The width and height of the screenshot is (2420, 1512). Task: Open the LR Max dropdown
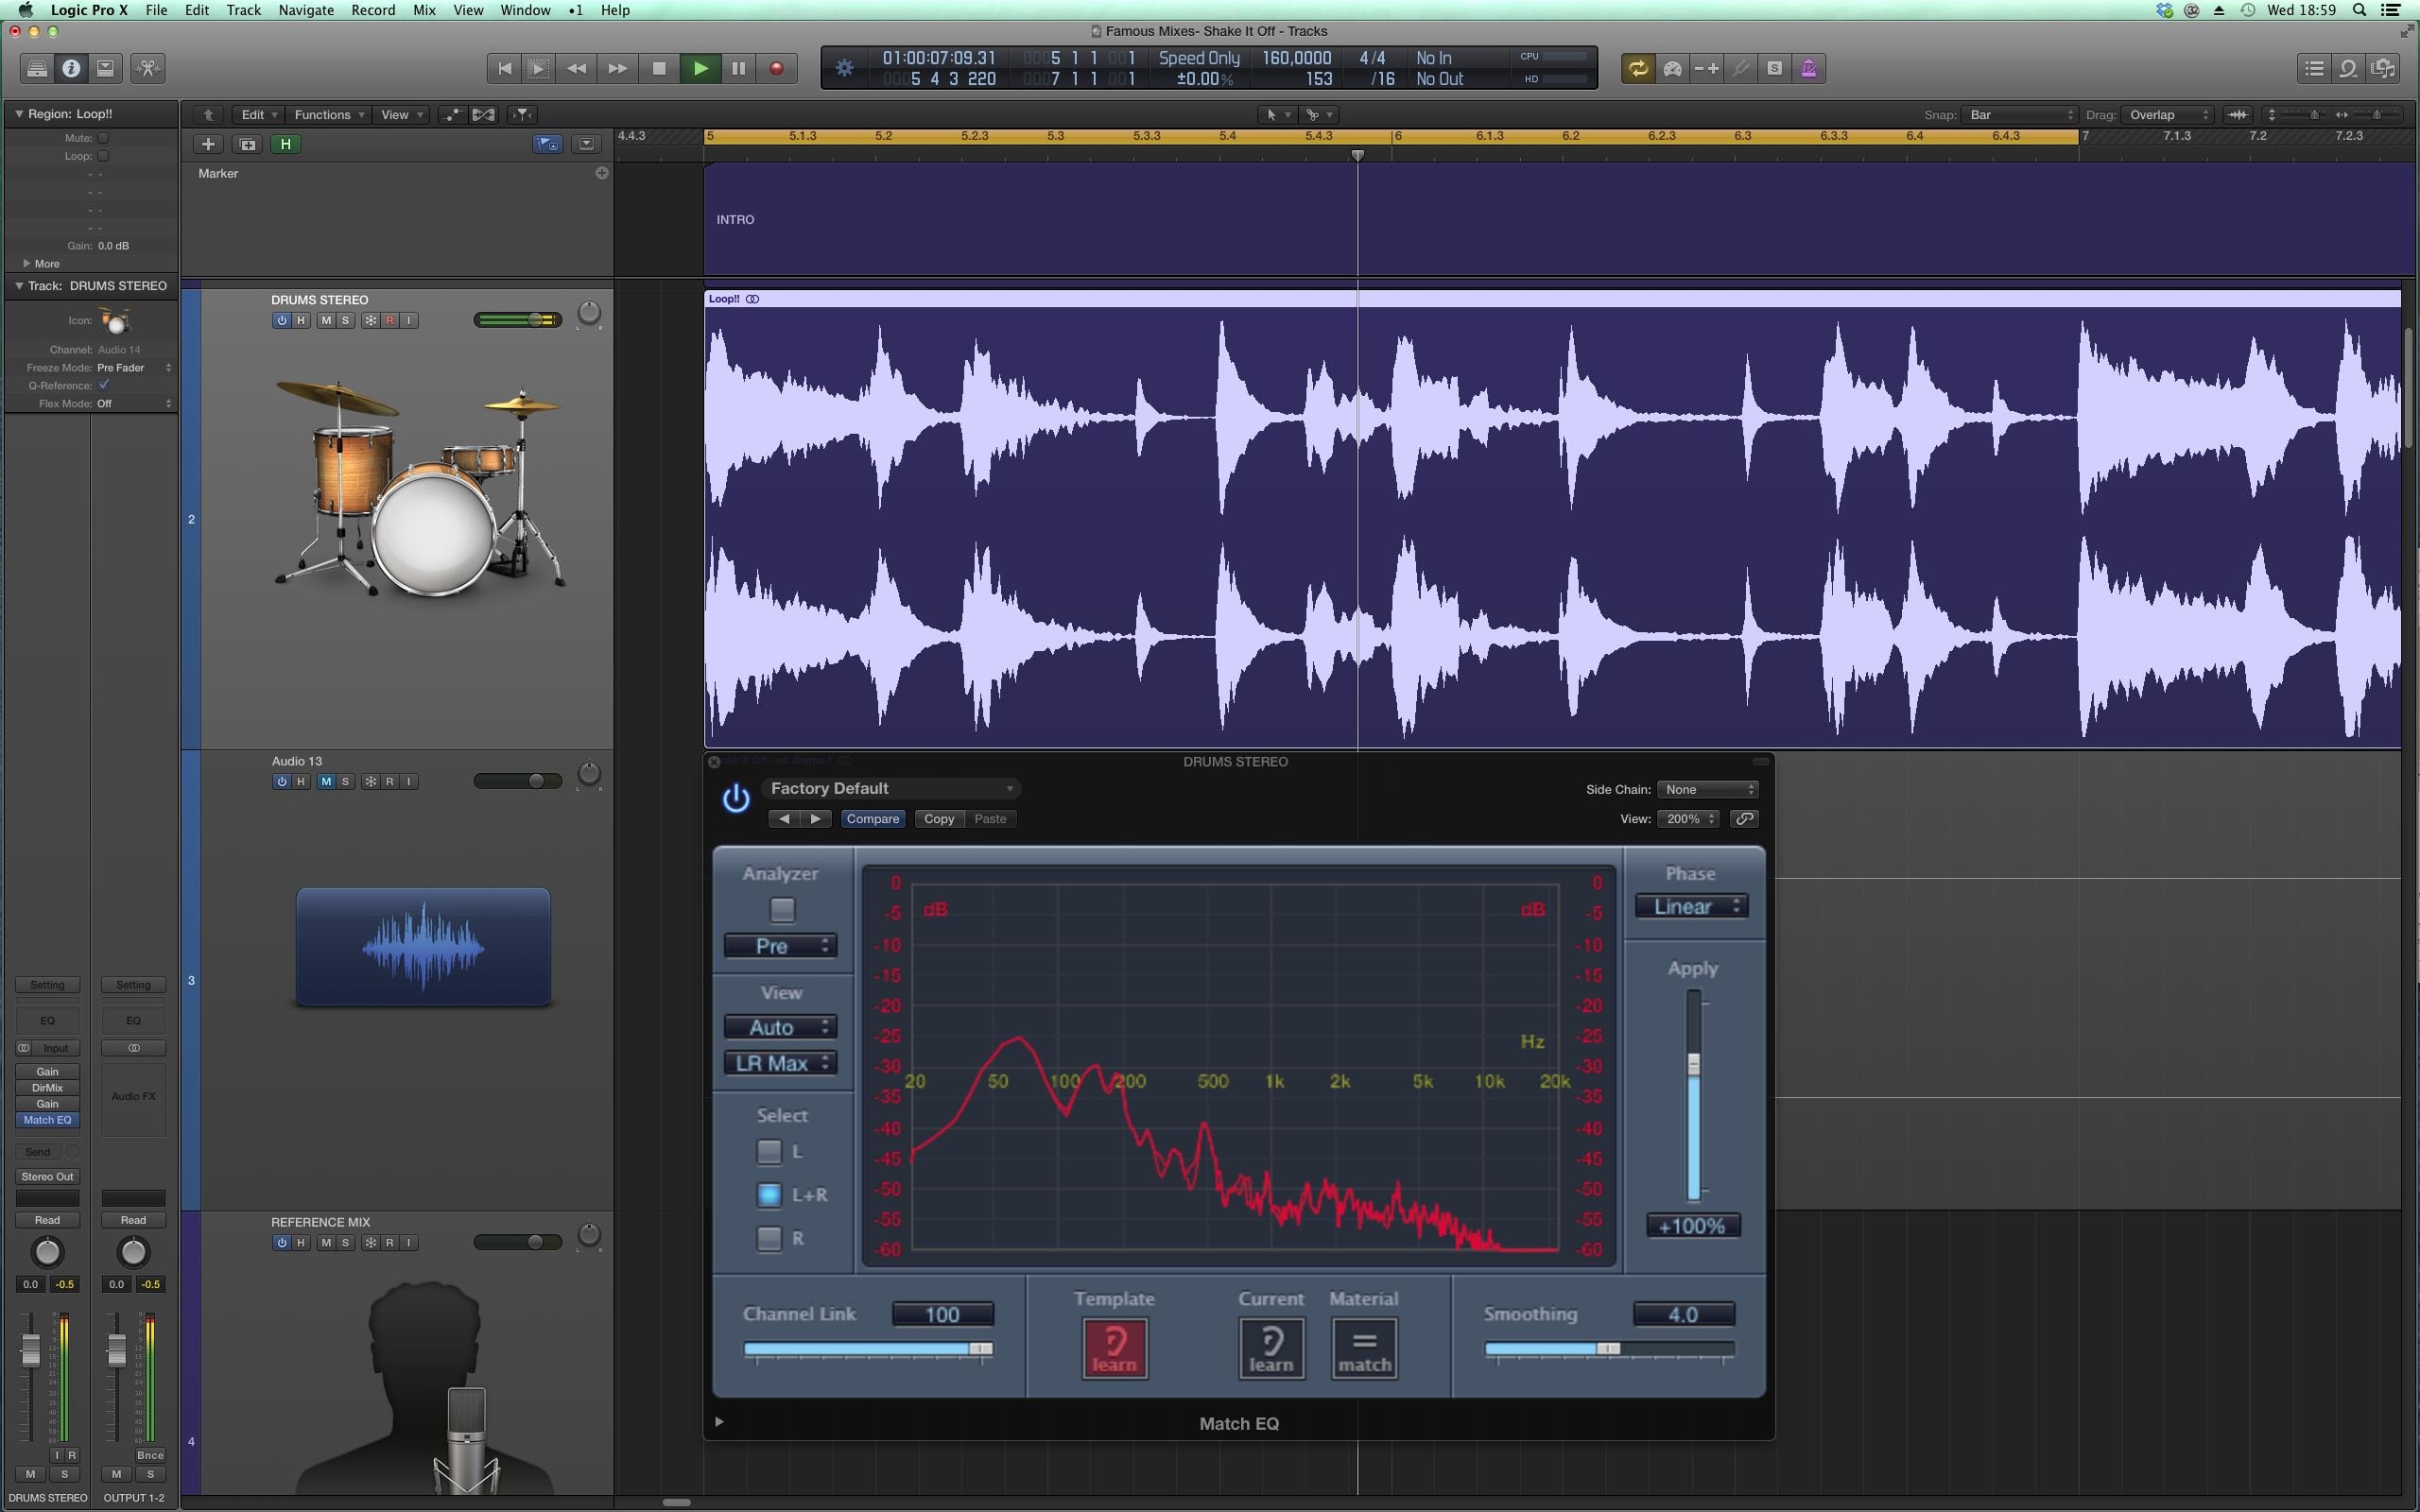coord(780,1063)
